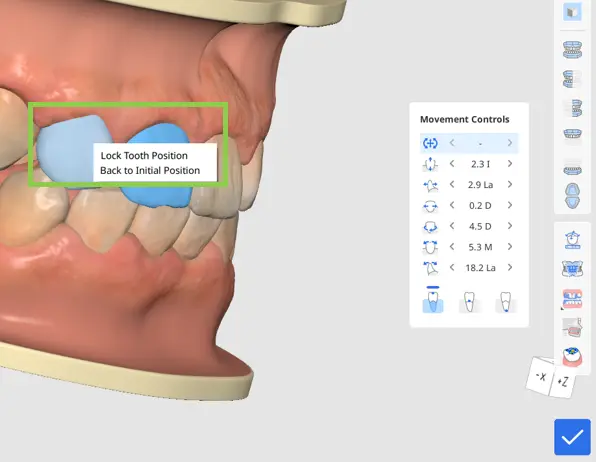Increase the 0.2 D value
The height and width of the screenshot is (462, 596).
[510, 205]
